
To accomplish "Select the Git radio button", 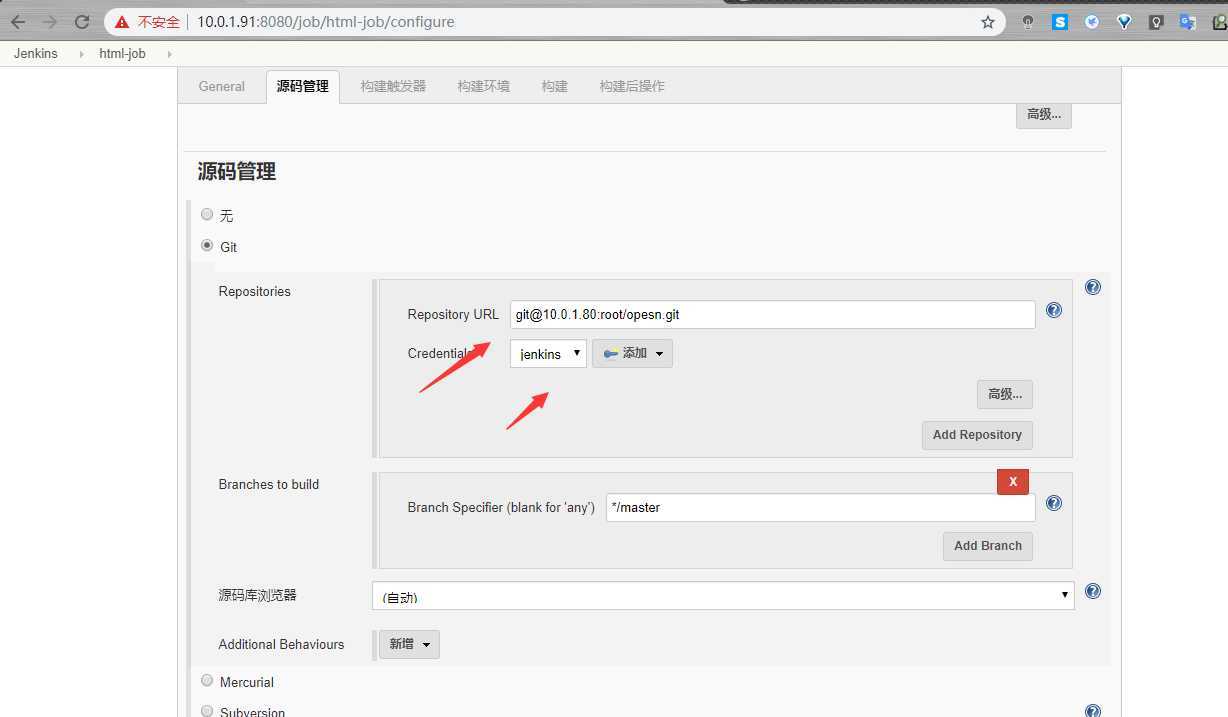I will (x=207, y=245).
